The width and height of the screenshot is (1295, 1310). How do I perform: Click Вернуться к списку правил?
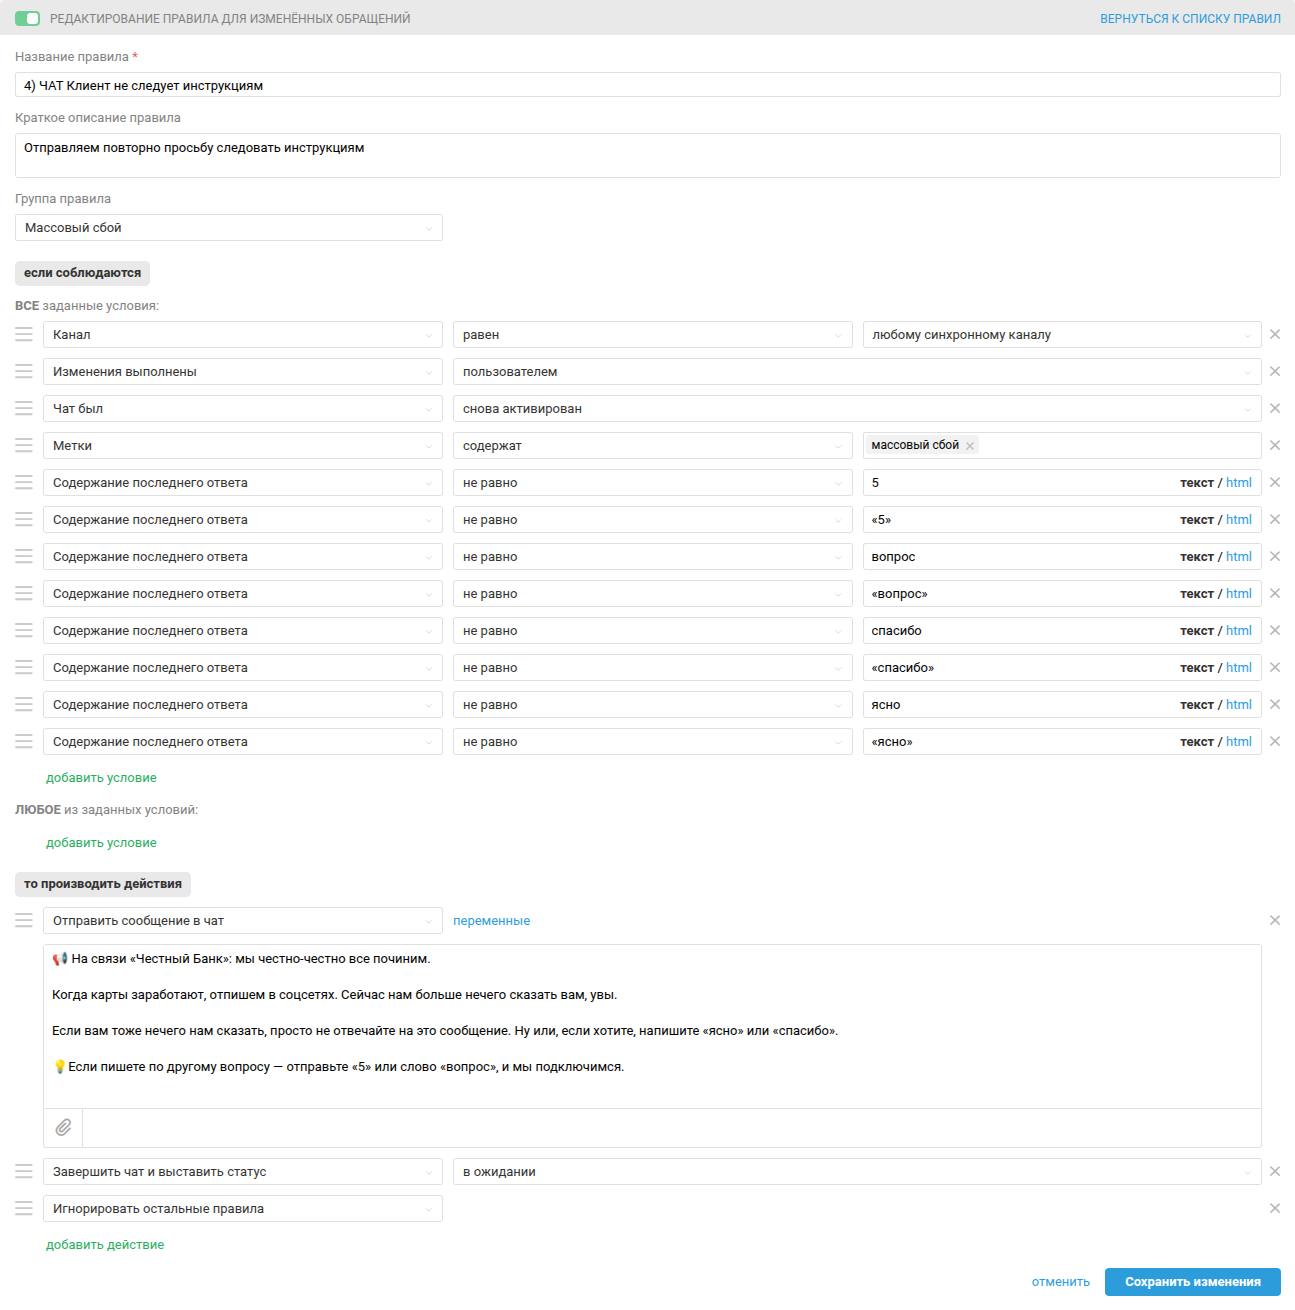tap(1190, 19)
